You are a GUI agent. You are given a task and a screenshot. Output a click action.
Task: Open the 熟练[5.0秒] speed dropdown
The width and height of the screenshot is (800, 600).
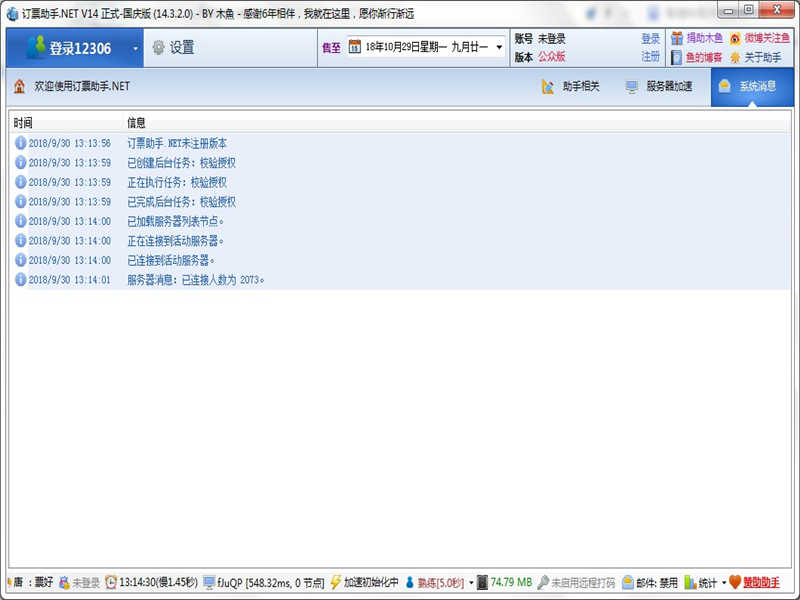click(x=470, y=582)
